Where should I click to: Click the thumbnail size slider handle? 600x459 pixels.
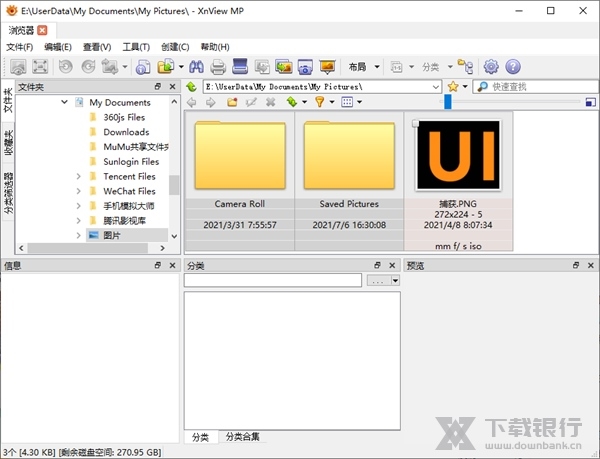(448, 102)
